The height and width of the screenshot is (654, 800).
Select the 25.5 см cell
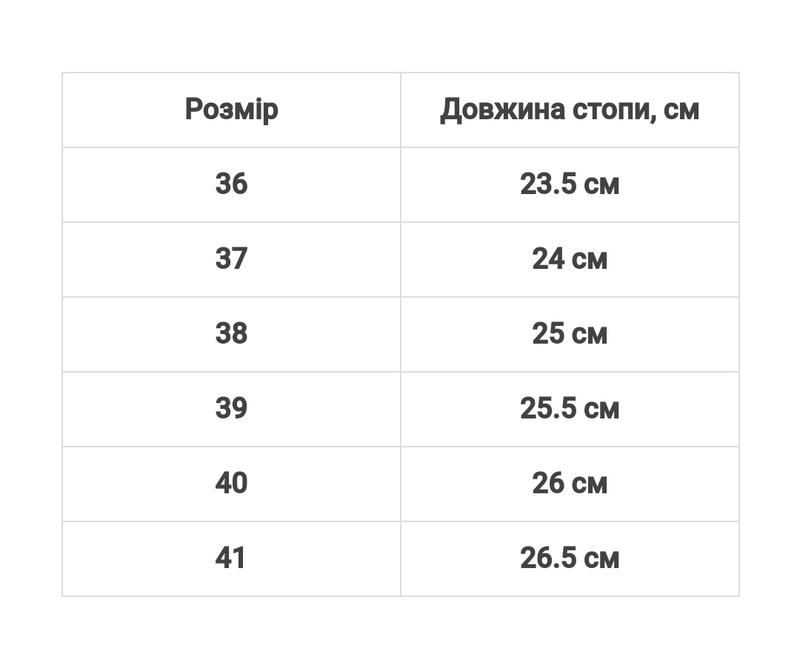click(x=569, y=408)
